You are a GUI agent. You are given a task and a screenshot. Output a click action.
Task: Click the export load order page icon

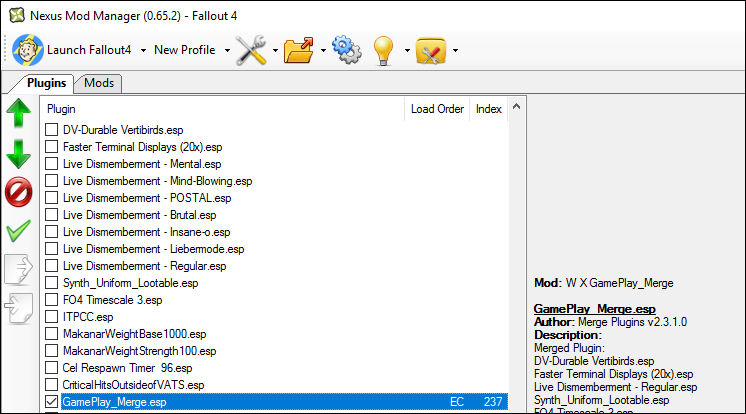point(19,269)
